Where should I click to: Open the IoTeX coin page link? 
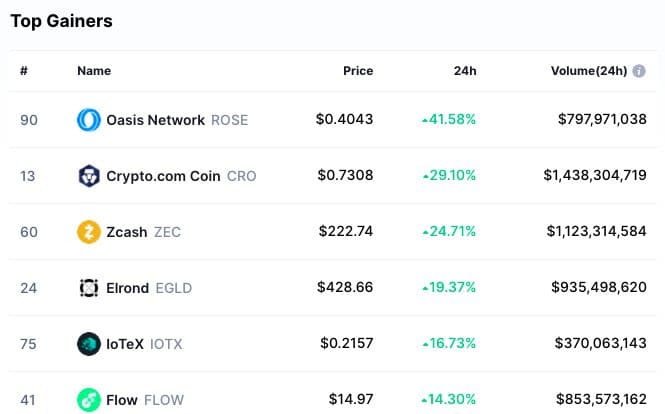coord(125,344)
